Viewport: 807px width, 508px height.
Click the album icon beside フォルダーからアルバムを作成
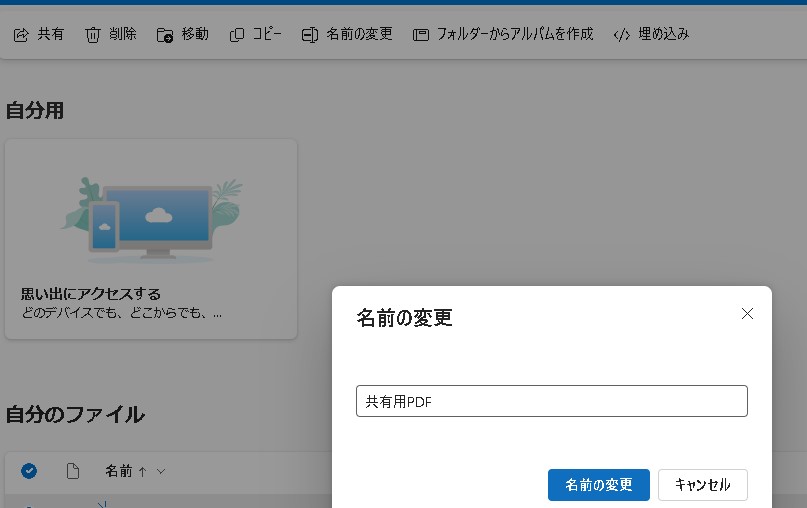[420, 35]
